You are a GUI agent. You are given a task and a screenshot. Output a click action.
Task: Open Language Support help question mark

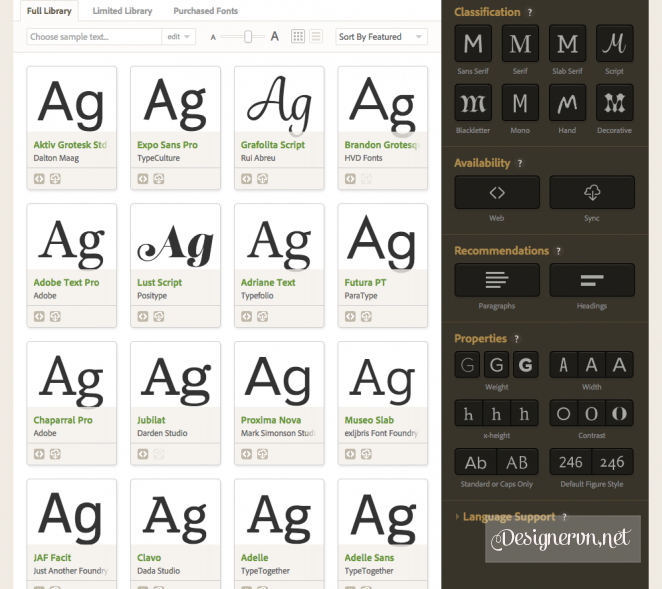click(564, 517)
